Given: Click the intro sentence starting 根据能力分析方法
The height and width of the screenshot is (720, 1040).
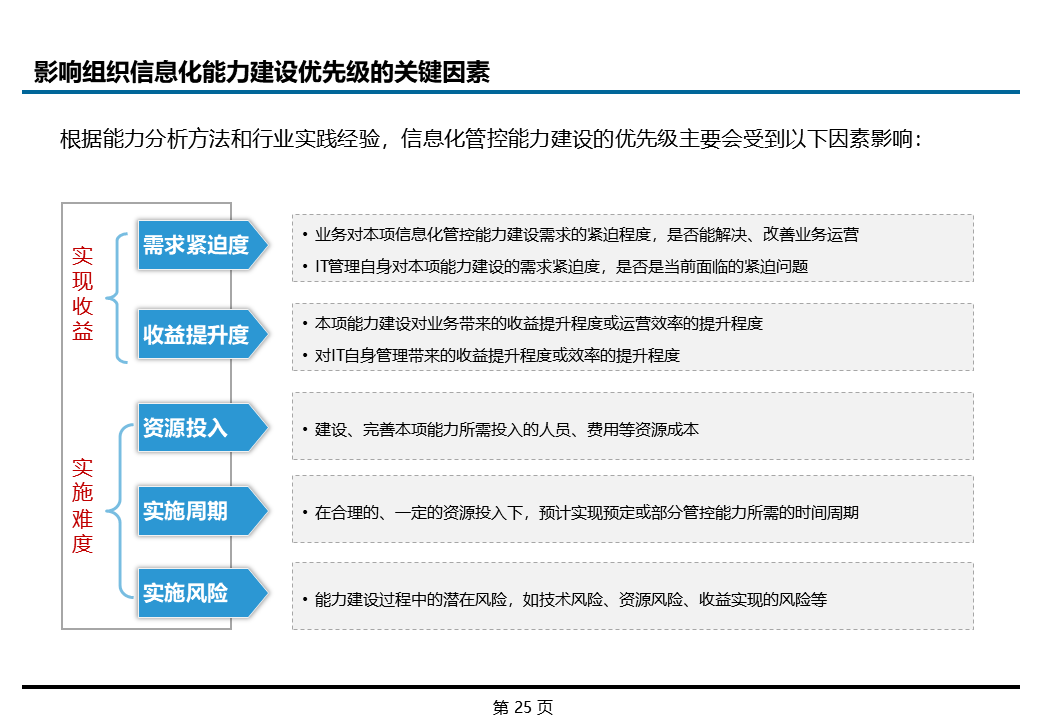Looking at the screenshot, I should (491, 139).
